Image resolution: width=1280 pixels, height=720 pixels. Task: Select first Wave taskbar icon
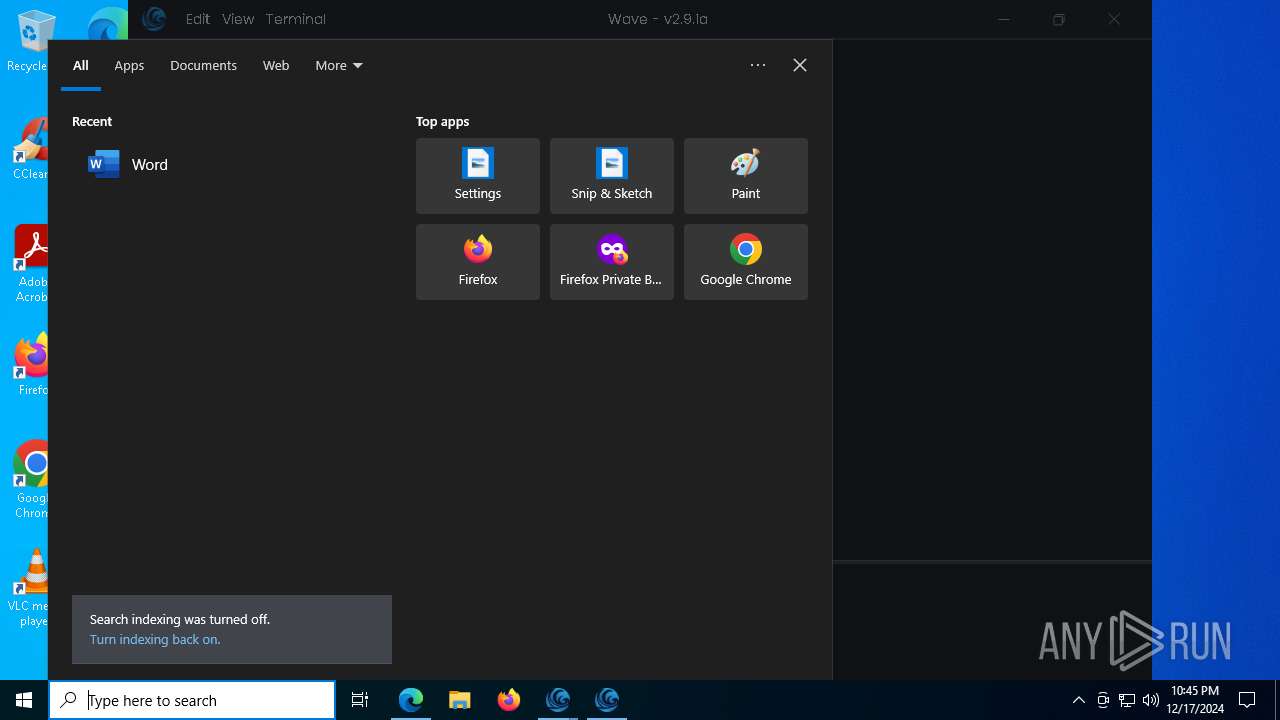558,700
